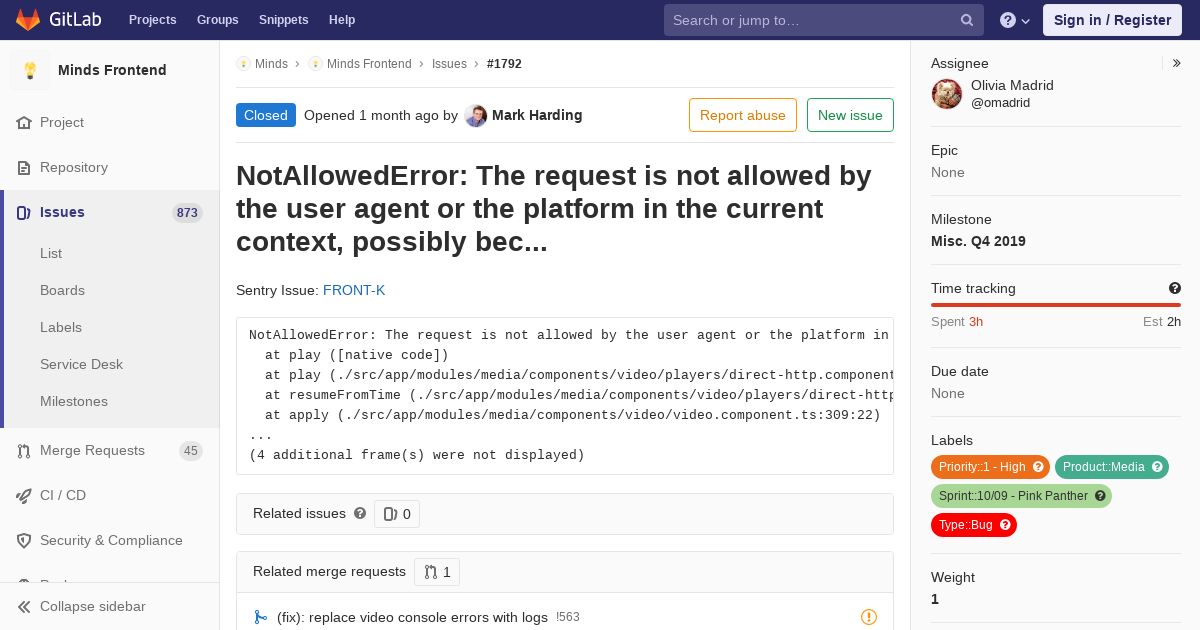The image size is (1200, 630).
Task: Open the FRONT-K Sentry issue link
Action: click(354, 290)
